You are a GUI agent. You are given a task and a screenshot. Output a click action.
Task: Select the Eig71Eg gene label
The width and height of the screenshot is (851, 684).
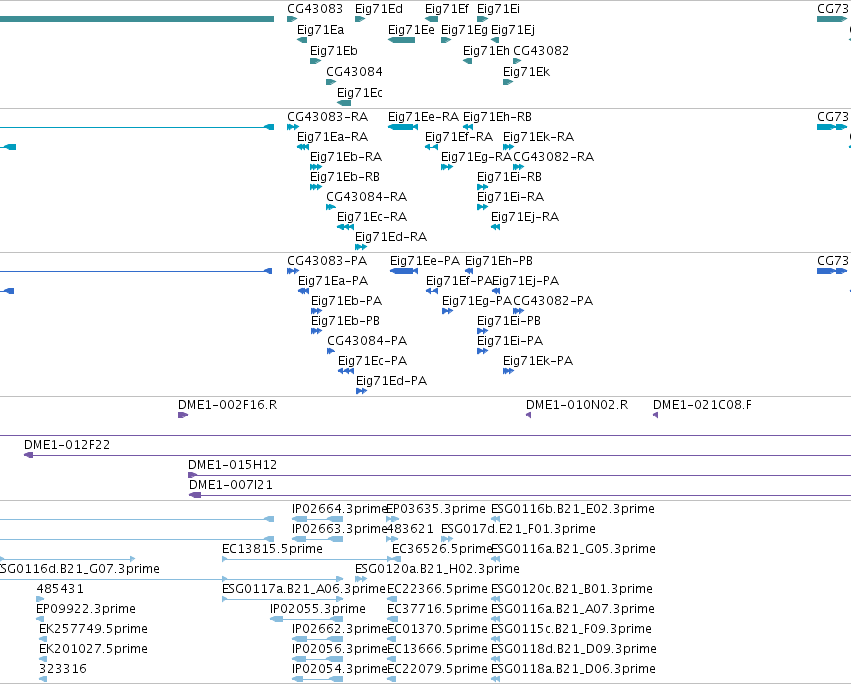[464, 30]
